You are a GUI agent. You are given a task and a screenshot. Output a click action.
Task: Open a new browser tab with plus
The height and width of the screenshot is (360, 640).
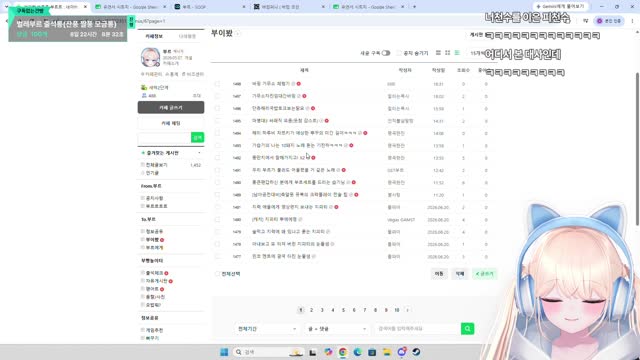pos(414,7)
